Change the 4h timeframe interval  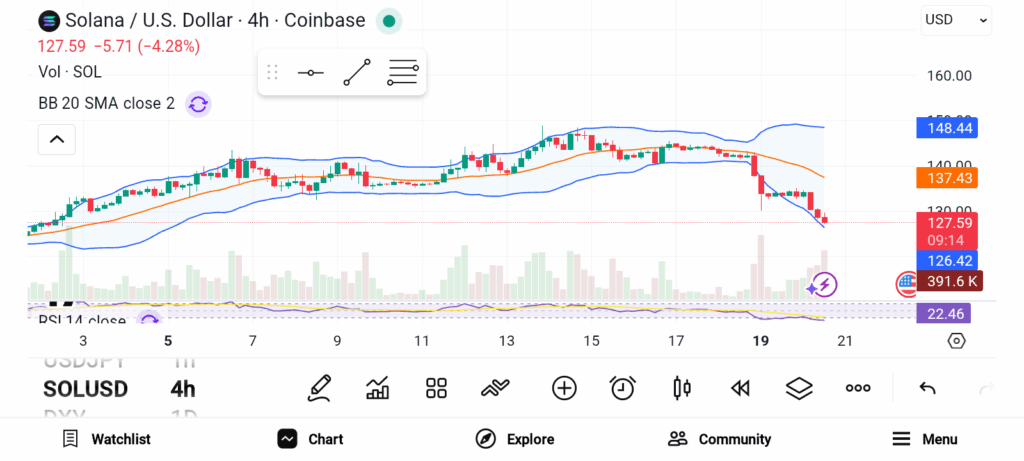pyautogui.click(x=183, y=389)
